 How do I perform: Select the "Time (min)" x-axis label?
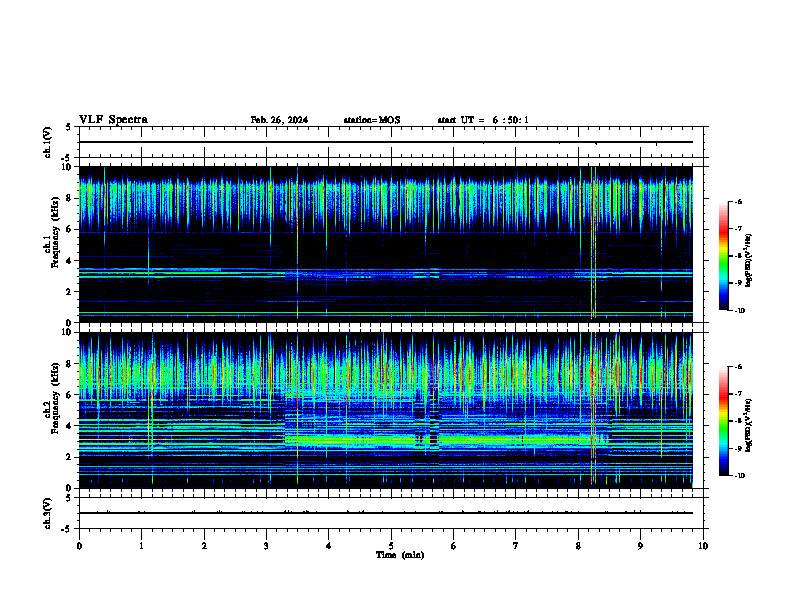coord(400,555)
